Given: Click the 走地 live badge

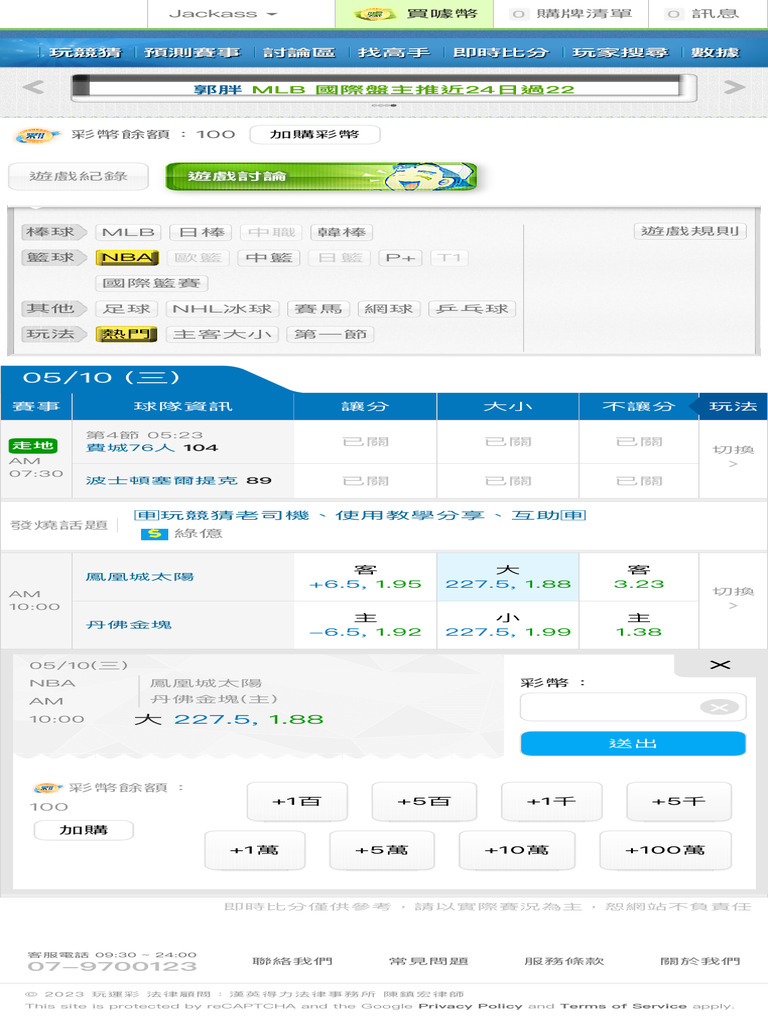Looking at the screenshot, I should [33, 445].
